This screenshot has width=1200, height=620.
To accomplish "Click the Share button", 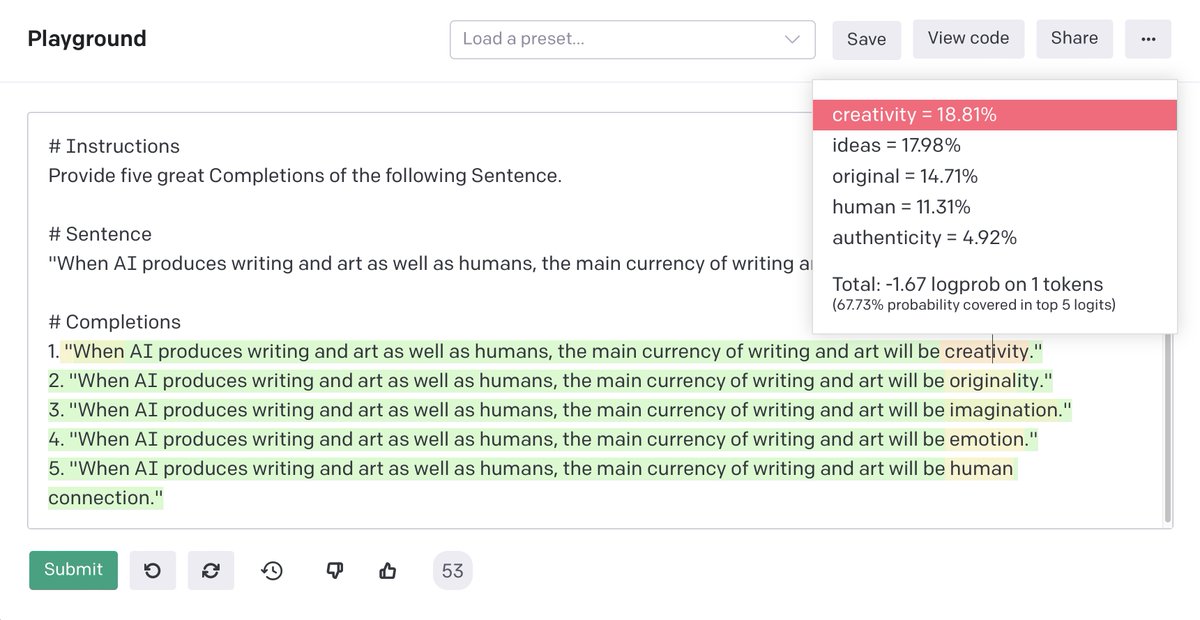I will coord(1074,39).
